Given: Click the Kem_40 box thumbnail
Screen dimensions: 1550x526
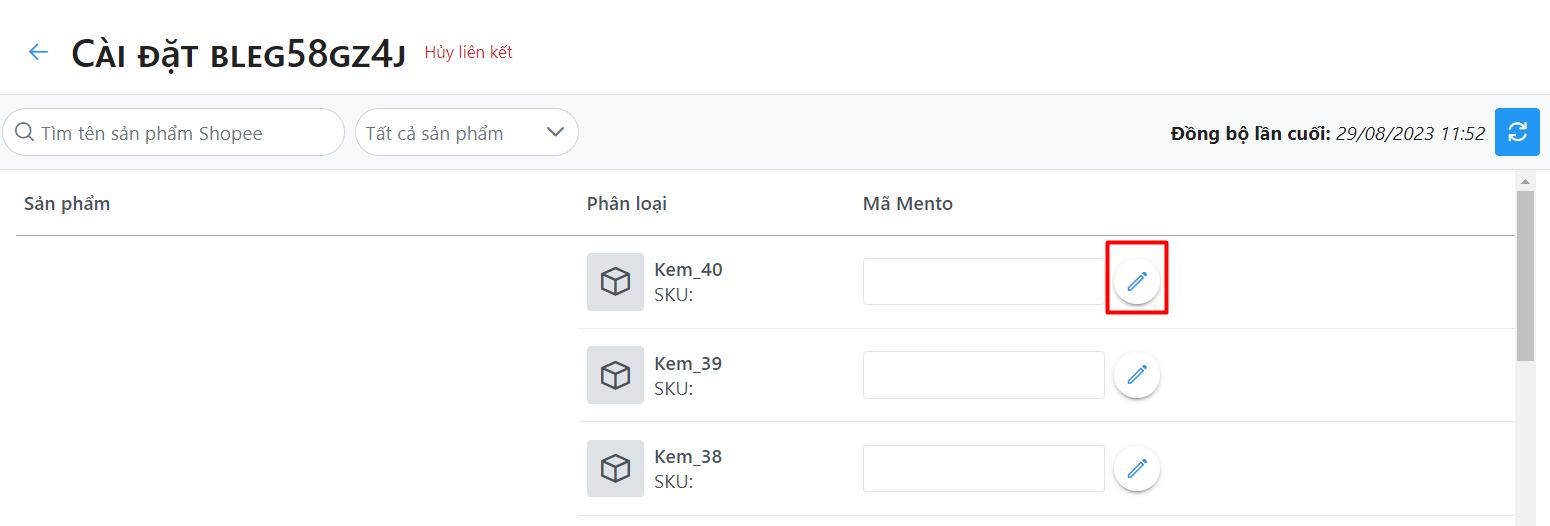Looking at the screenshot, I should tap(615, 282).
